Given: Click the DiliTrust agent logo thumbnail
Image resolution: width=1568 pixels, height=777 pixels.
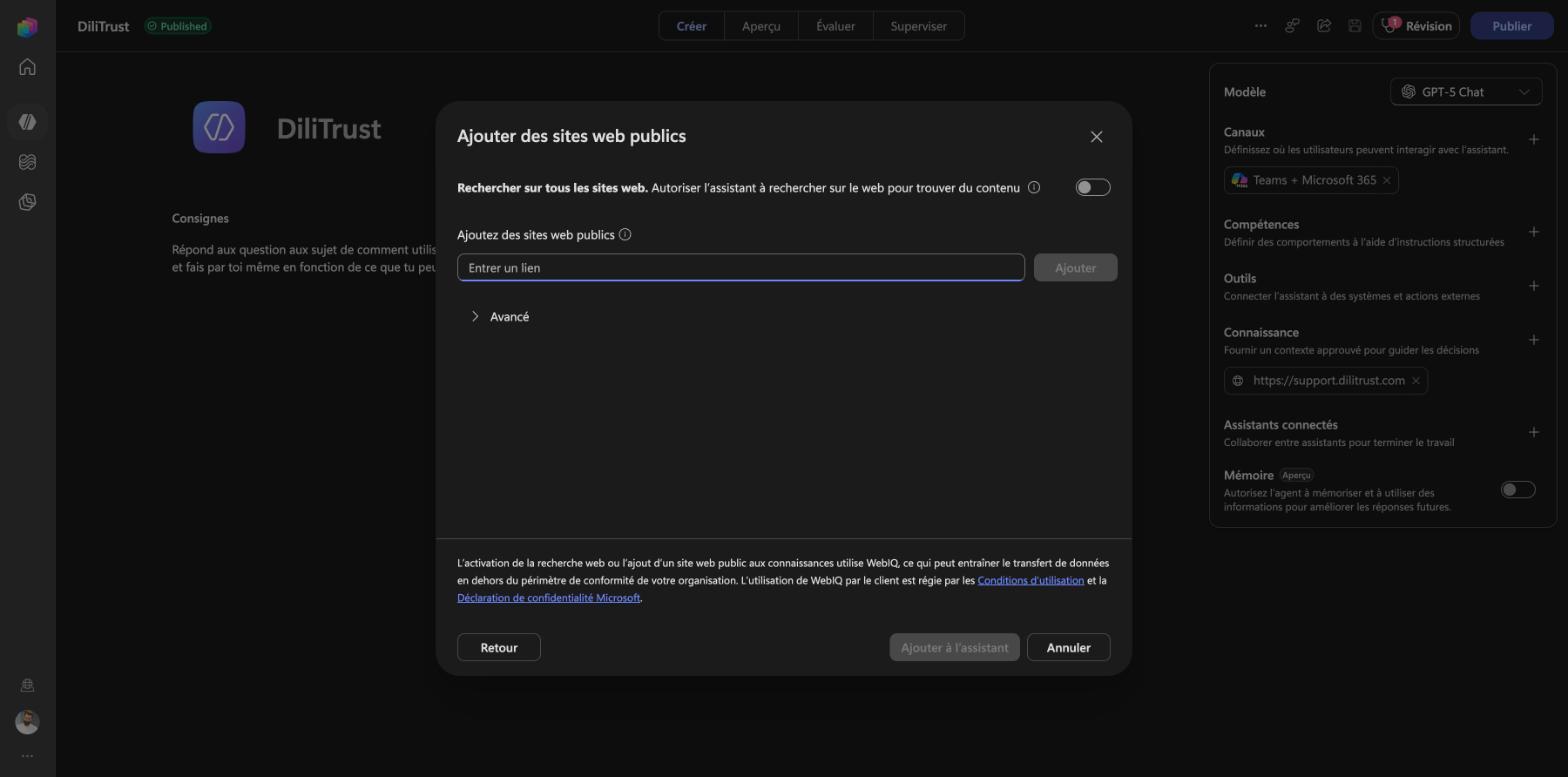Looking at the screenshot, I should 219,127.
